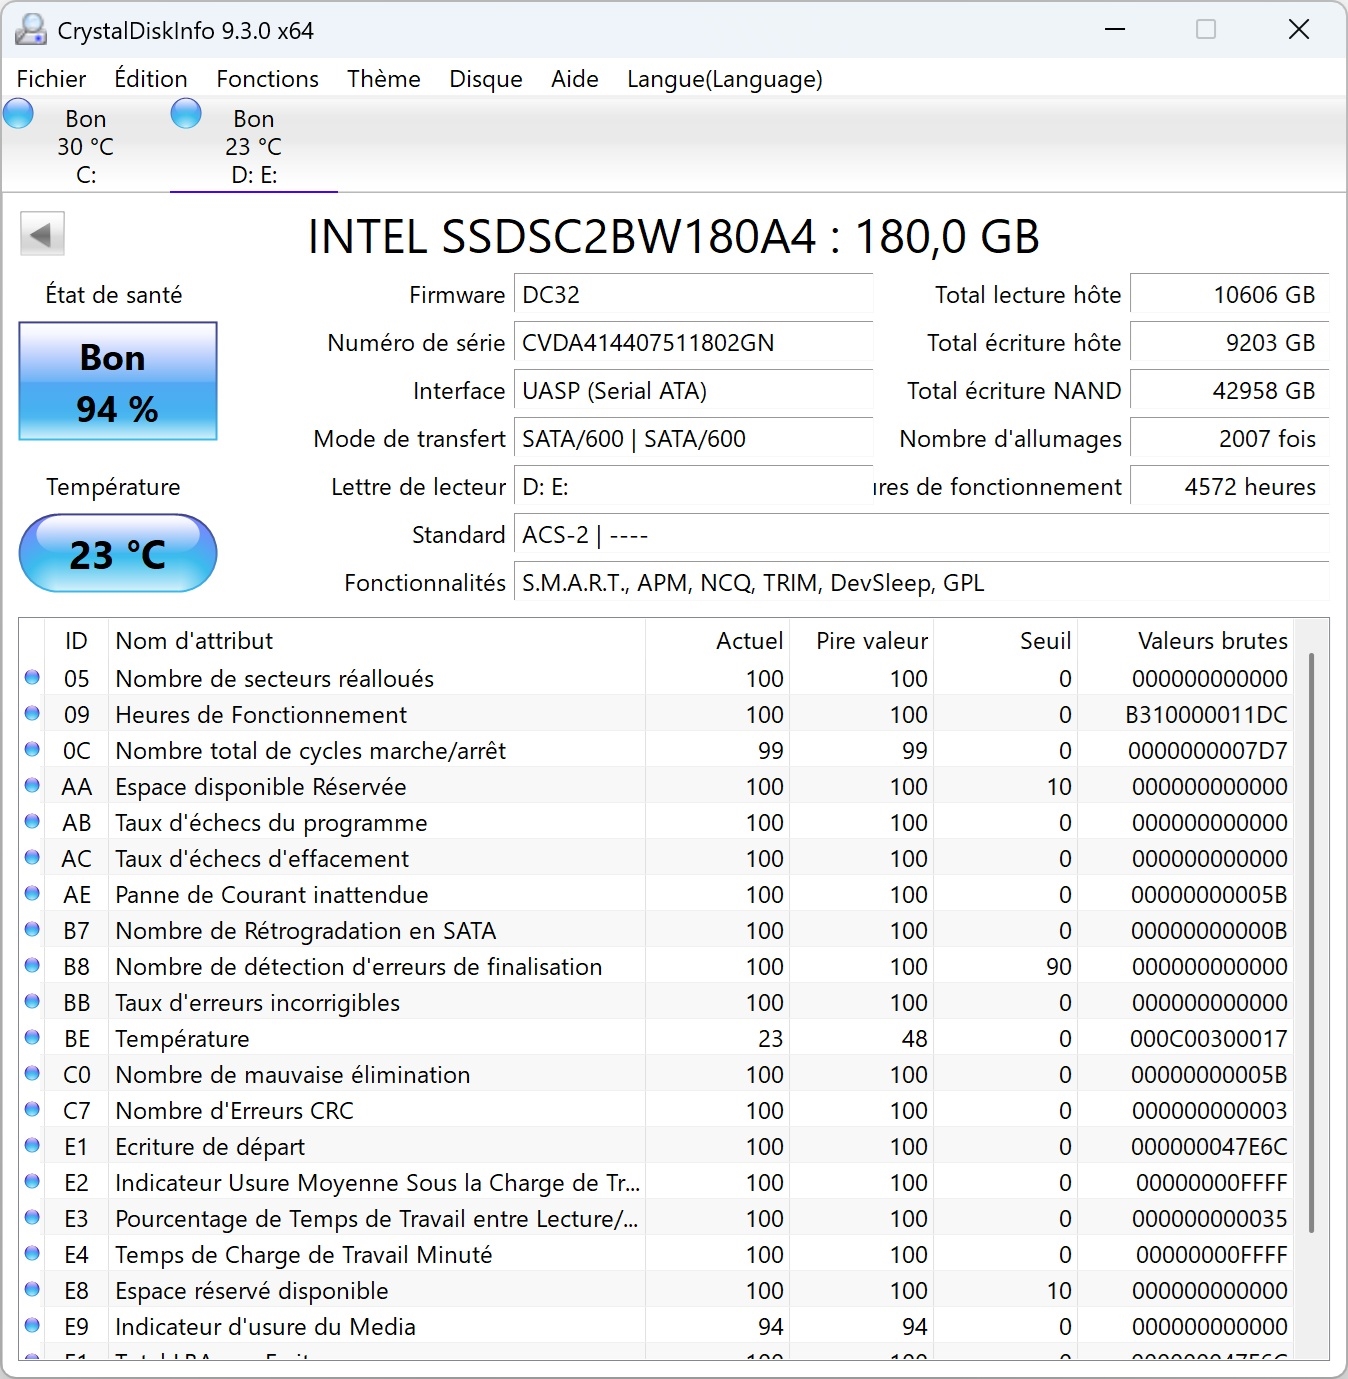
Task: Select the Nombre d'Erreurs CRC row
Action: pos(656,1110)
